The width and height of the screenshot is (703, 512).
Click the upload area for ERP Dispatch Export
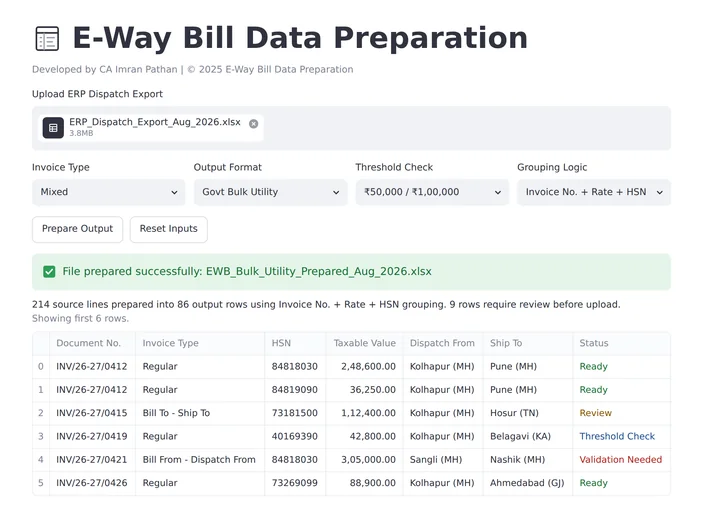point(352,128)
